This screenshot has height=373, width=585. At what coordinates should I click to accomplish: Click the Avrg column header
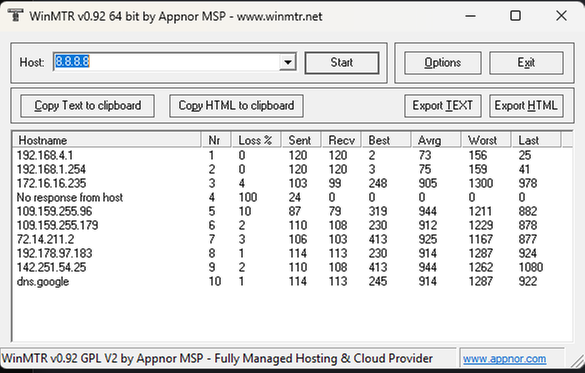[x=437, y=140]
